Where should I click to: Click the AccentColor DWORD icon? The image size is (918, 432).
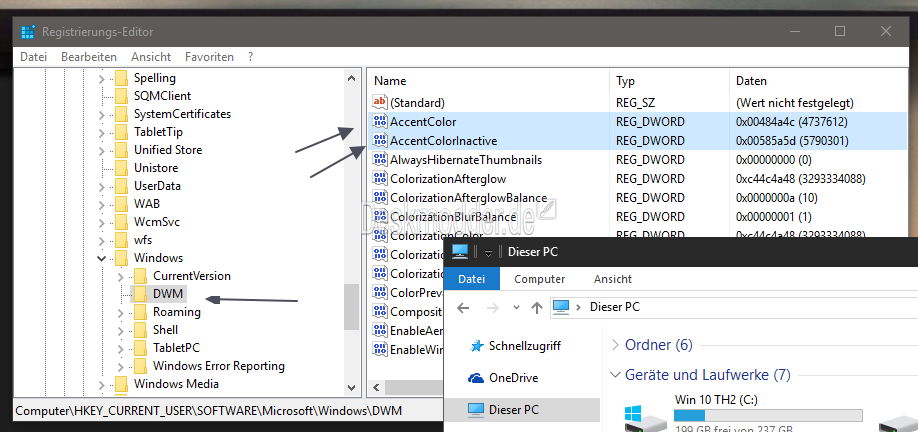(x=380, y=122)
